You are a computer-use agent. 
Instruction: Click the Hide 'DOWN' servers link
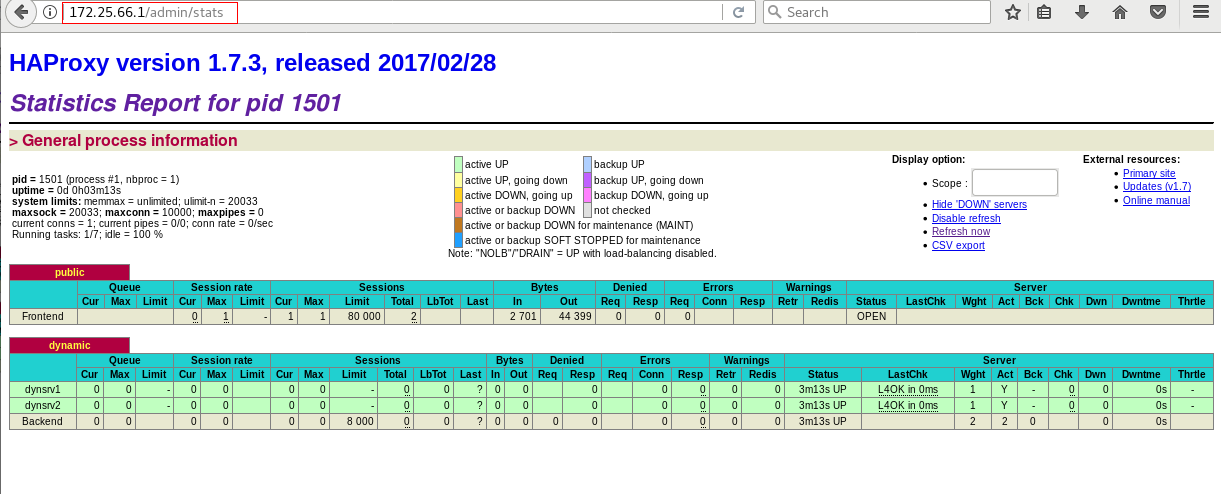[x=979, y=205]
